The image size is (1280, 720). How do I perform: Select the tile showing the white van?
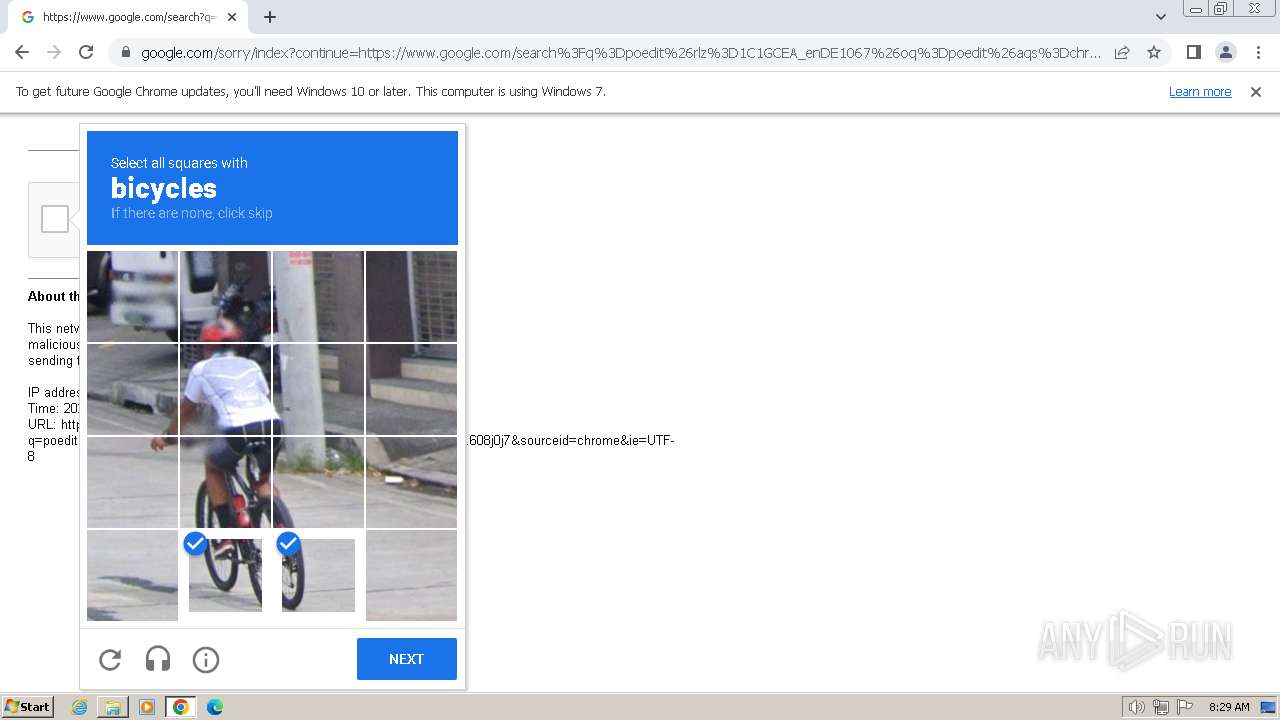[x=132, y=296]
